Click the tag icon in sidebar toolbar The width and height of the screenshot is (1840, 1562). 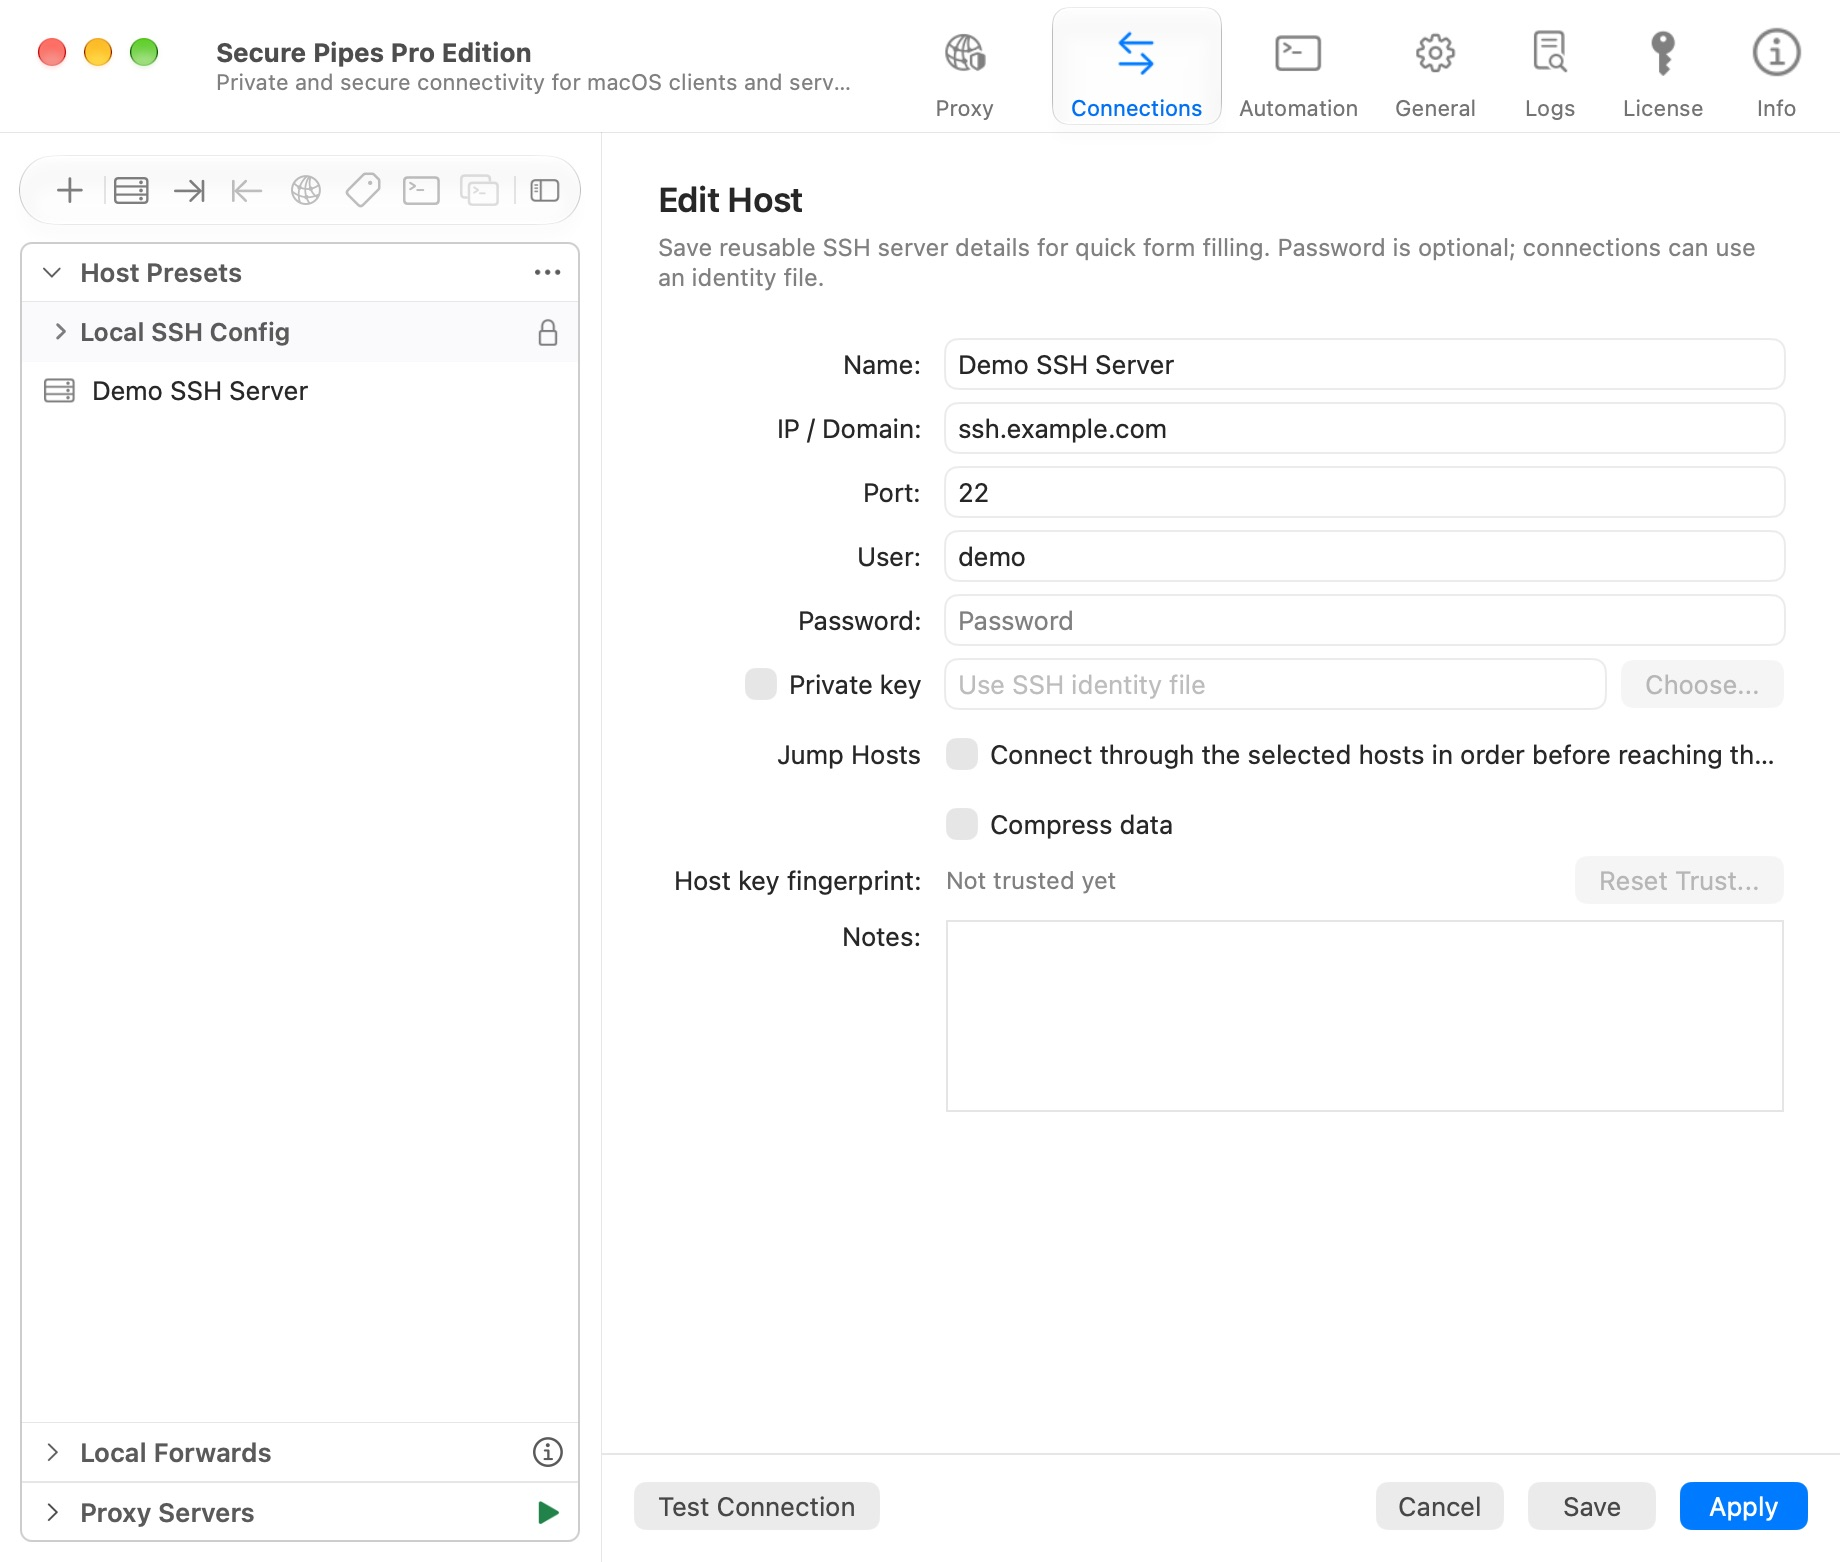click(363, 190)
